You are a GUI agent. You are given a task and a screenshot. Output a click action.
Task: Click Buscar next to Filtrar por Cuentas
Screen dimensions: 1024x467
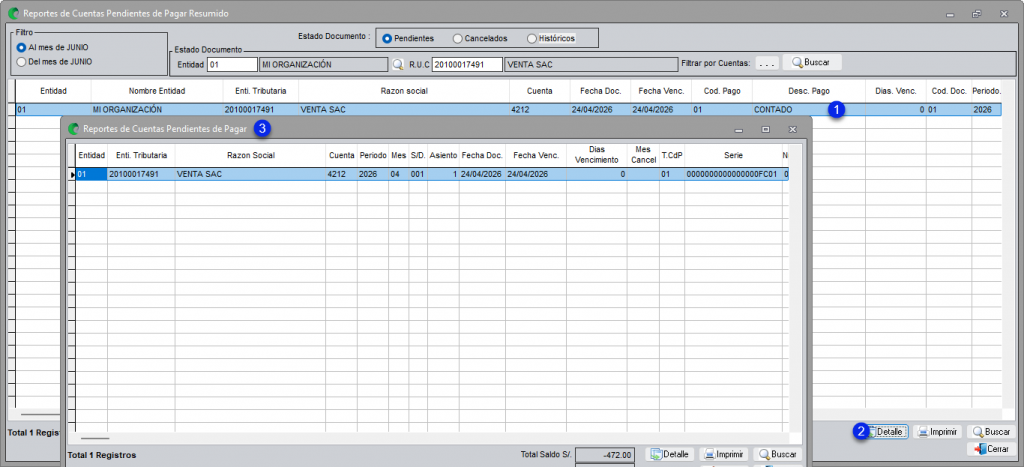point(812,63)
